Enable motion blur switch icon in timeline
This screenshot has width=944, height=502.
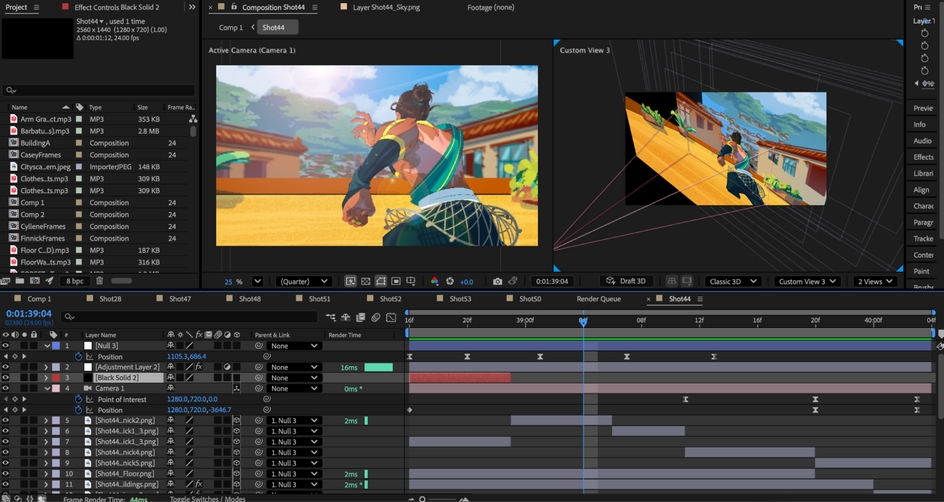(376, 317)
